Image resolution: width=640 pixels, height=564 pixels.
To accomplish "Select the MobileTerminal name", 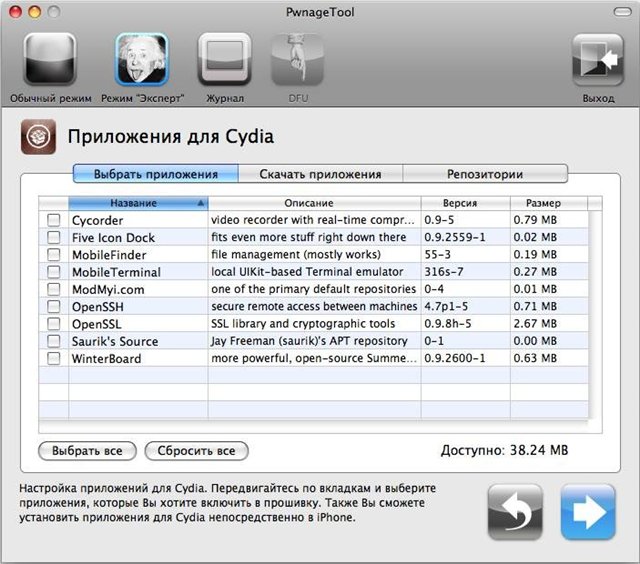I will point(116,272).
